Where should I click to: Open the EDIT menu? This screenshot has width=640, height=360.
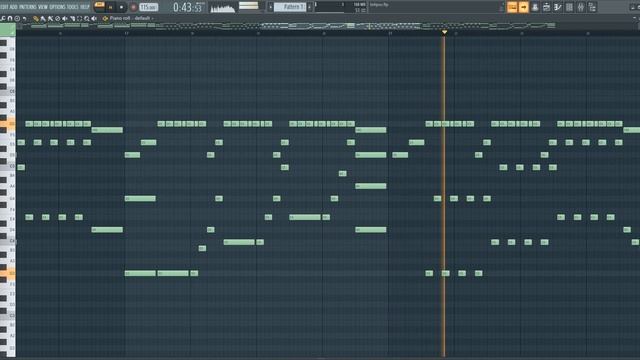click(4, 7)
